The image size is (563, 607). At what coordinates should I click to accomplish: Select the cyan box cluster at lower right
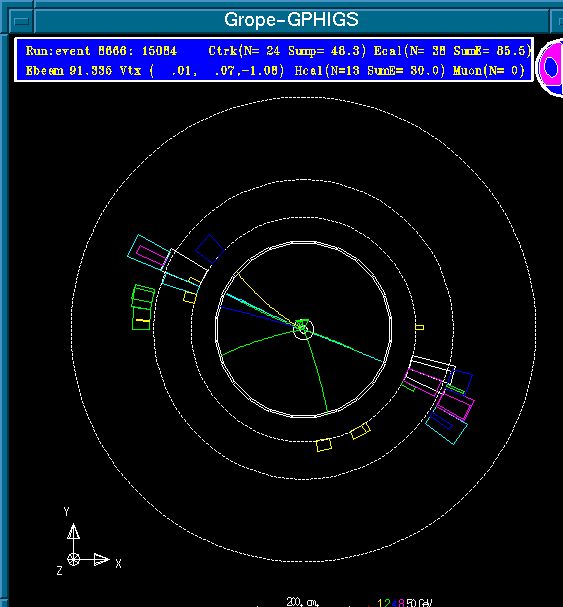pyautogui.click(x=446, y=425)
